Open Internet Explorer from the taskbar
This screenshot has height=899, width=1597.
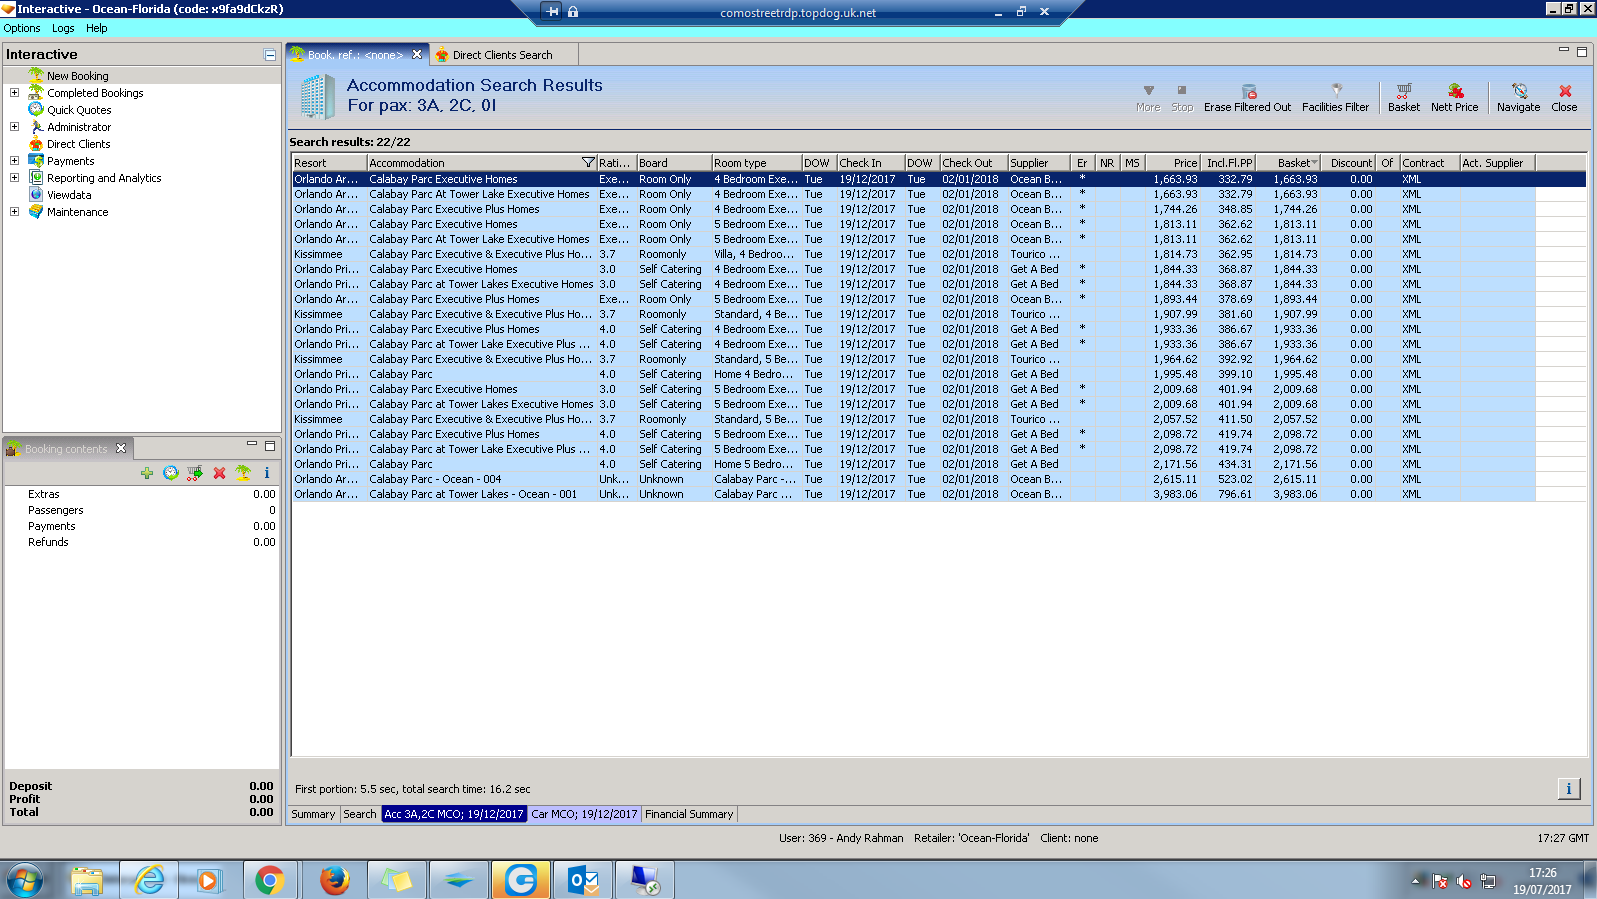tap(150, 880)
